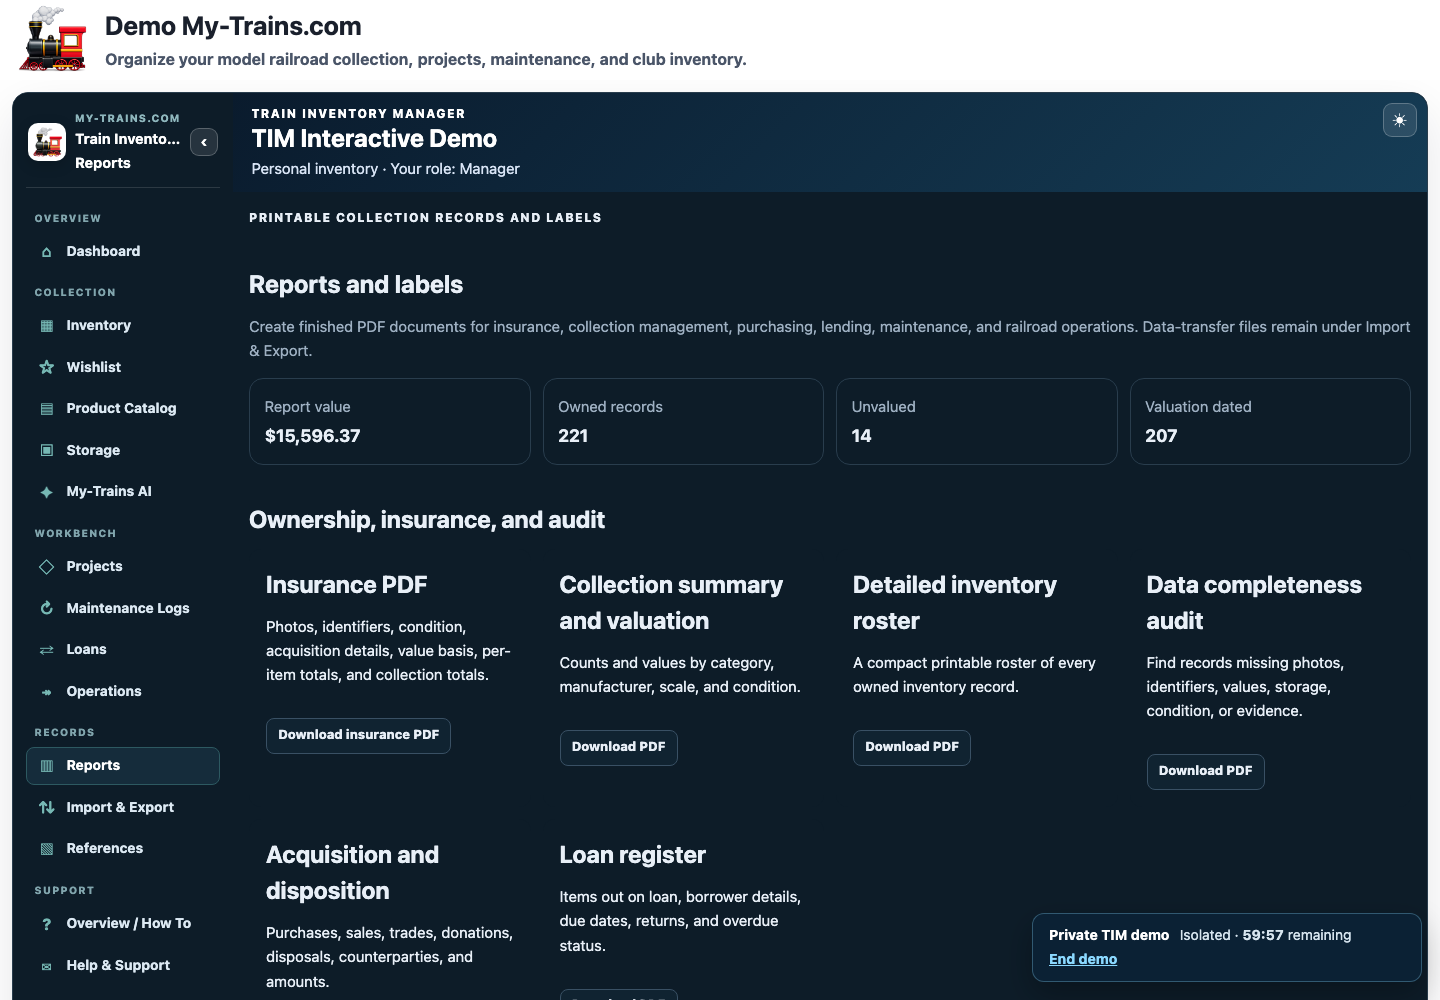Click the References book icon
This screenshot has height=1000, width=1440.
click(46, 849)
